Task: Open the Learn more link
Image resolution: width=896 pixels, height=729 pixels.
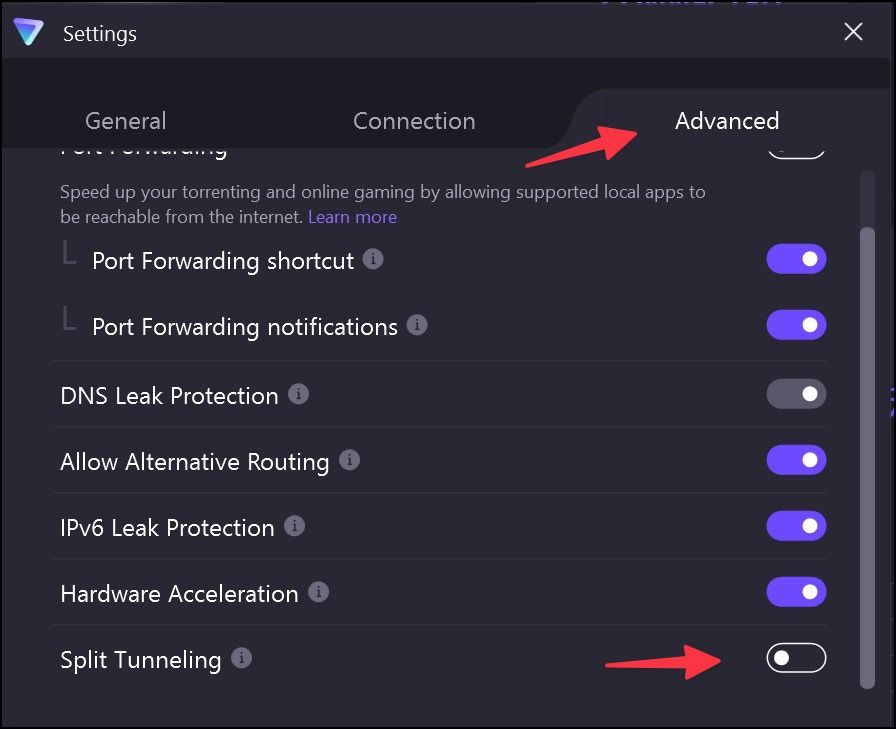Action: (352, 216)
